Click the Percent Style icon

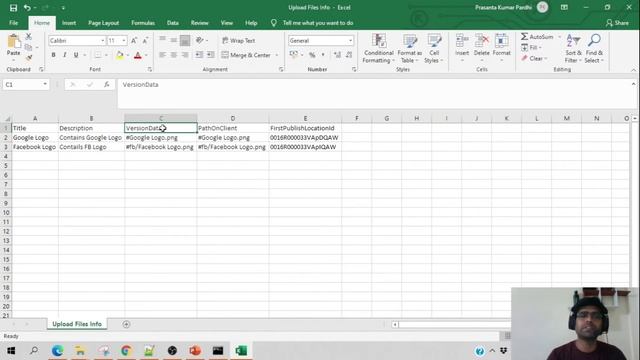click(x=312, y=55)
